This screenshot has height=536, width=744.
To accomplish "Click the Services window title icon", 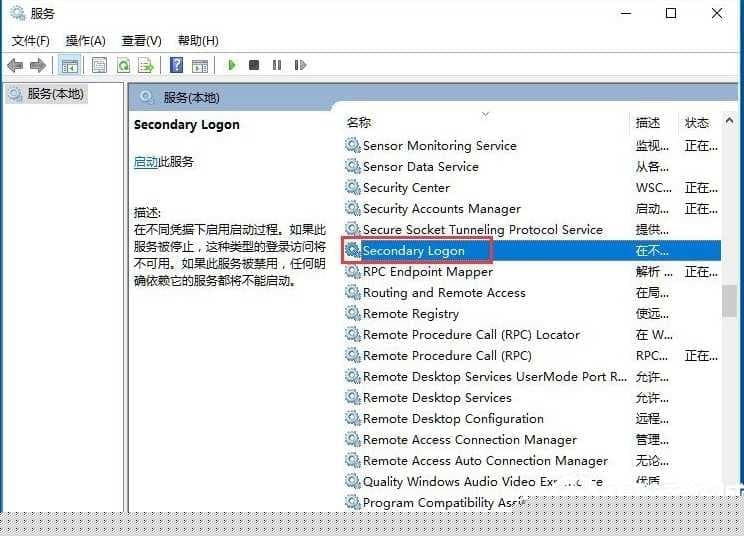I will [18, 13].
